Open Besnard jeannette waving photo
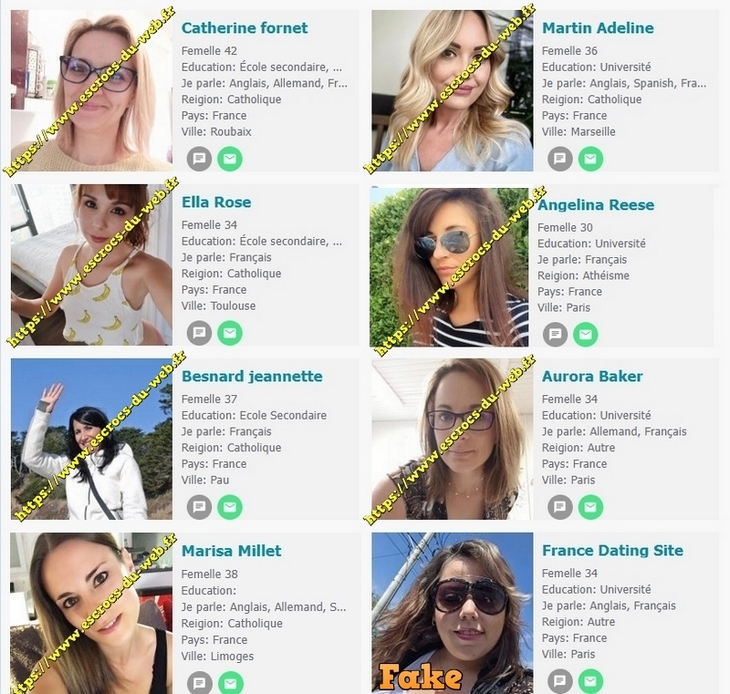 click(x=91, y=439)
